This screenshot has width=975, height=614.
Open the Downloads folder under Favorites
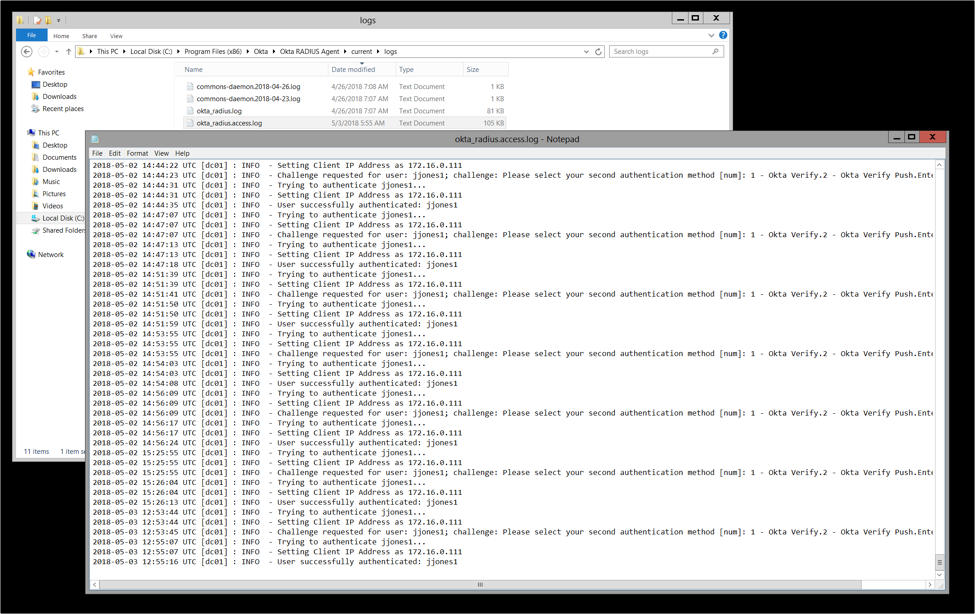59,97
